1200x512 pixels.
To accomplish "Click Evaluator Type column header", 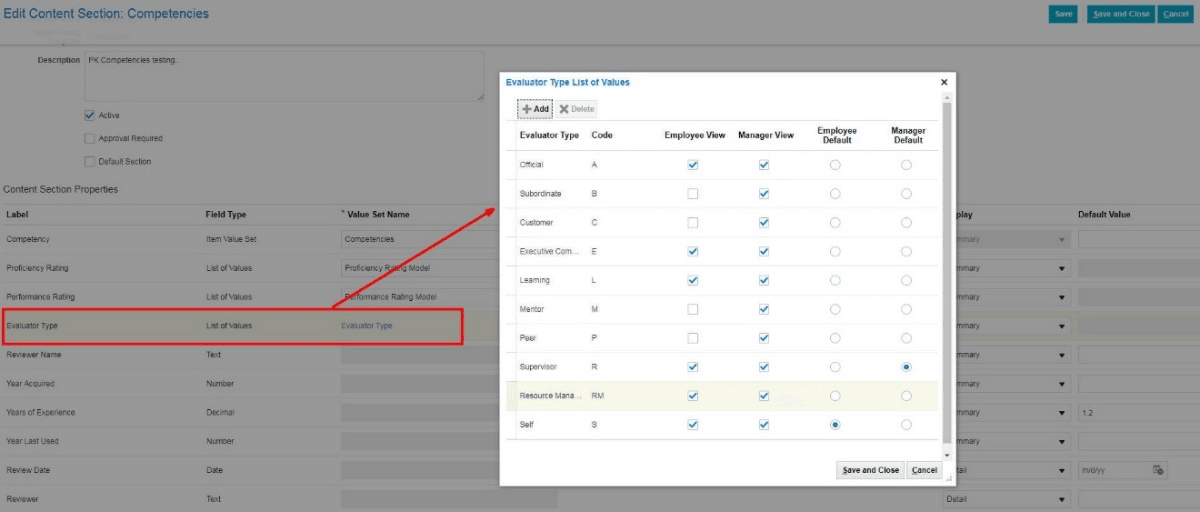I will click(x=549, y=135).
